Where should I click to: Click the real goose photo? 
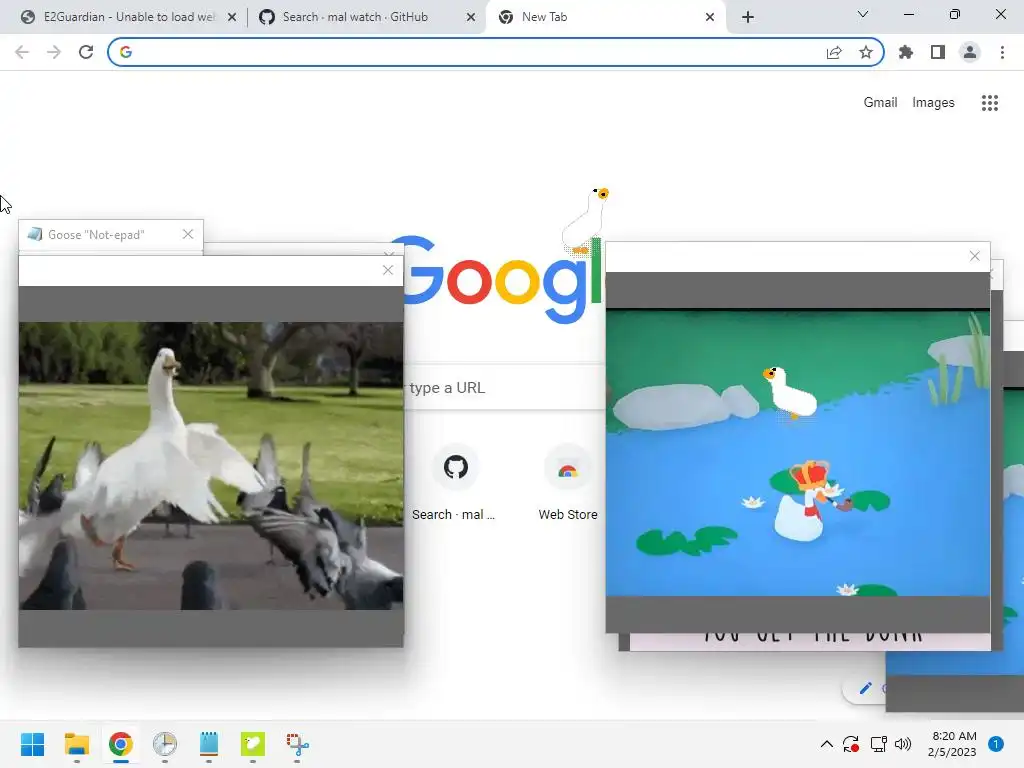(x=211, y=466)
